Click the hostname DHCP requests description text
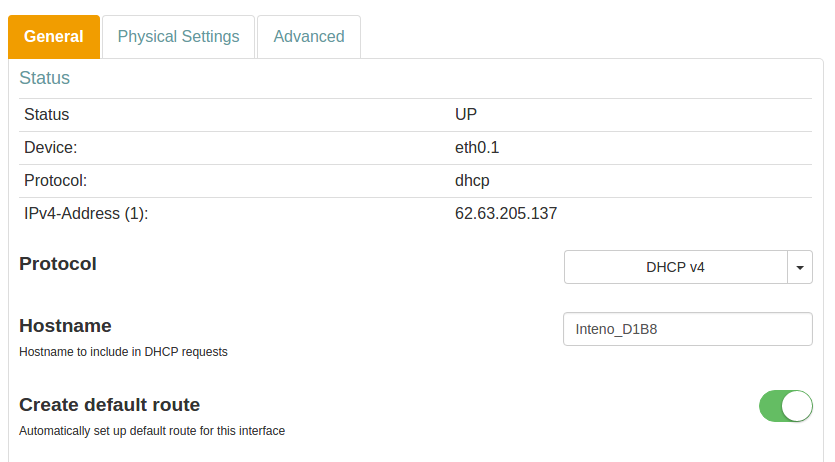 123,352
